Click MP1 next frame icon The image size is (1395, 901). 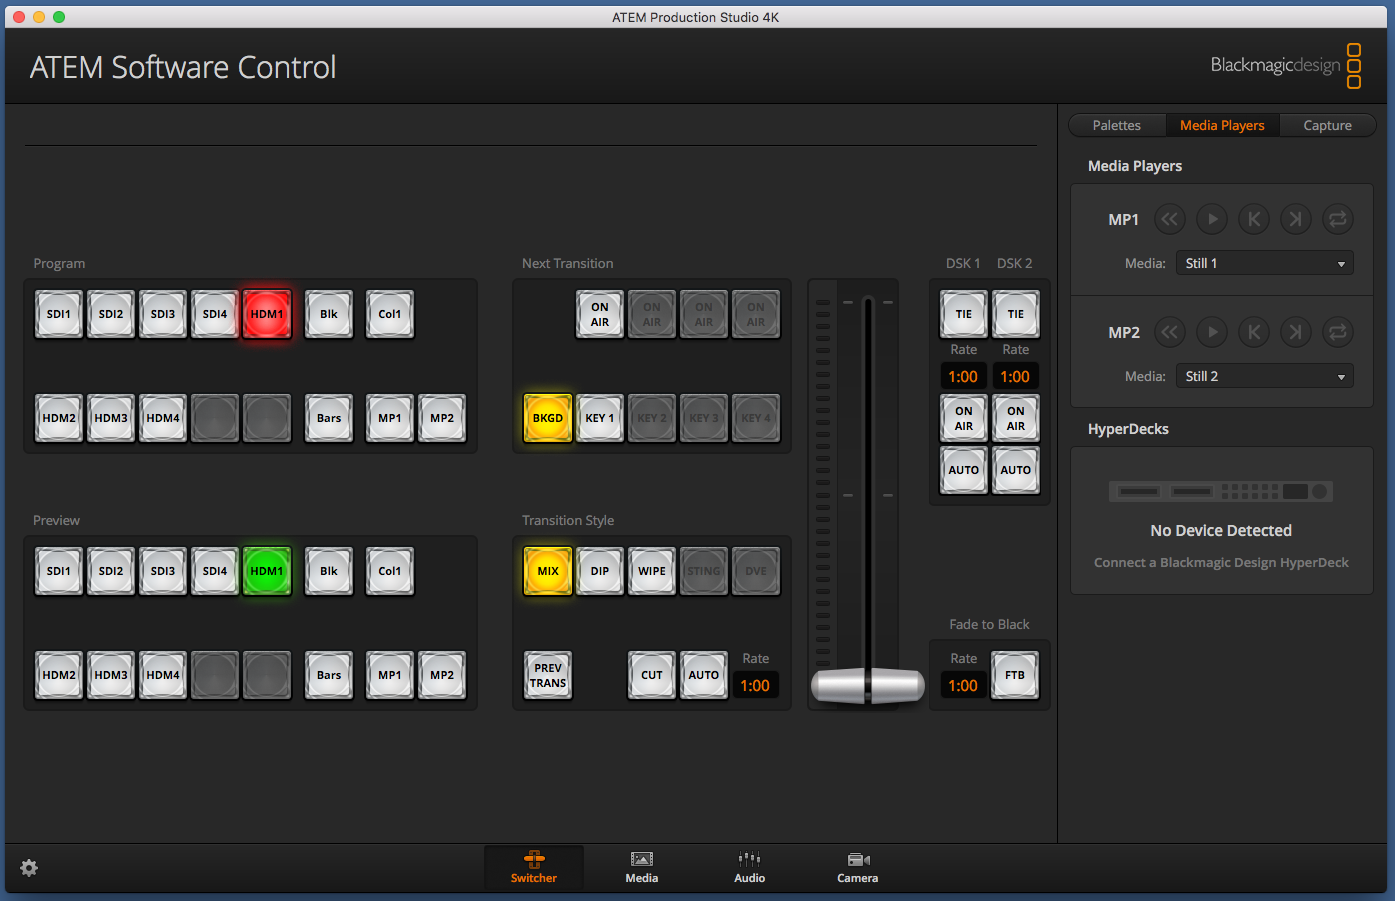(x=1296, y=219)
